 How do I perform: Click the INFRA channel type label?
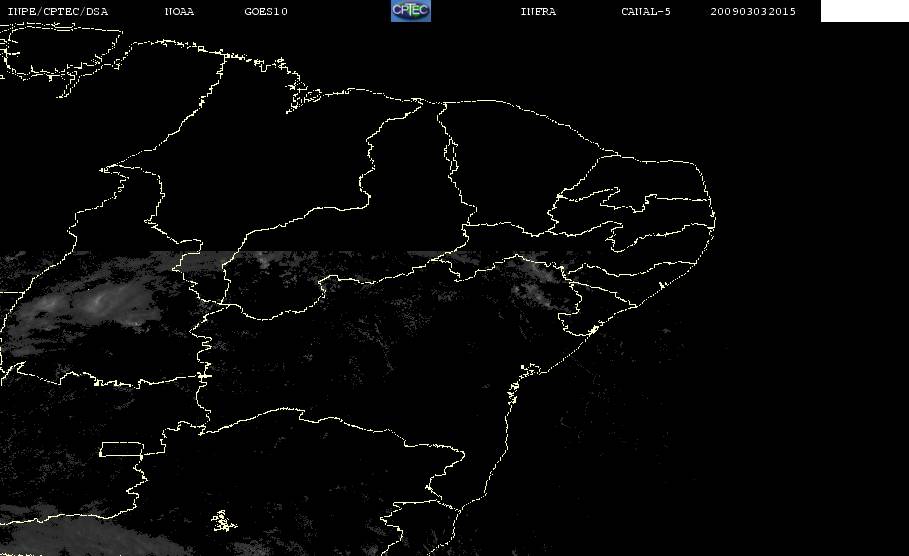538,11
